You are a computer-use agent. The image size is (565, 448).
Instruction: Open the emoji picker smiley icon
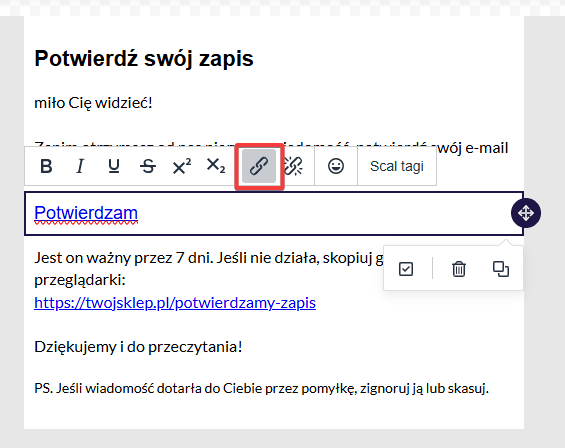click(x=336, y=166)
